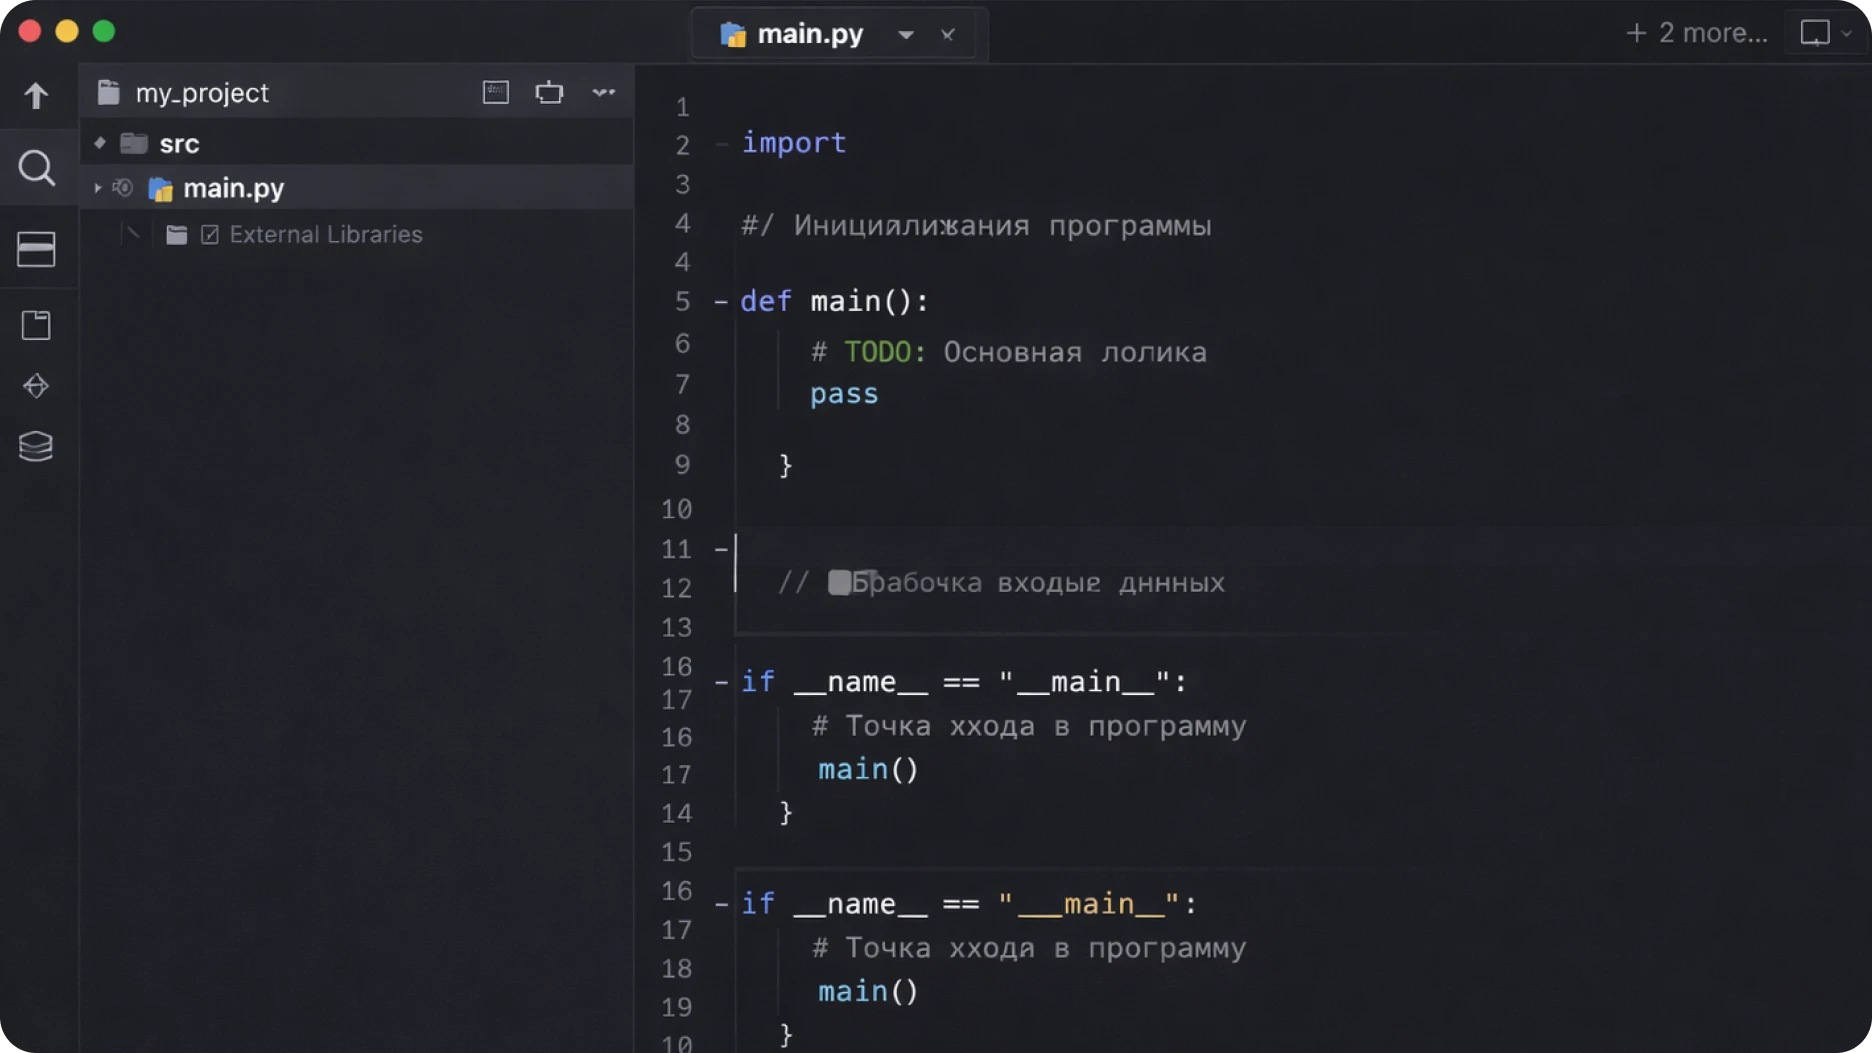This screenshot has width=1872, height=1053.
Task: Expand the src folder
Action: pyautogui.click(x=100, y=143)
